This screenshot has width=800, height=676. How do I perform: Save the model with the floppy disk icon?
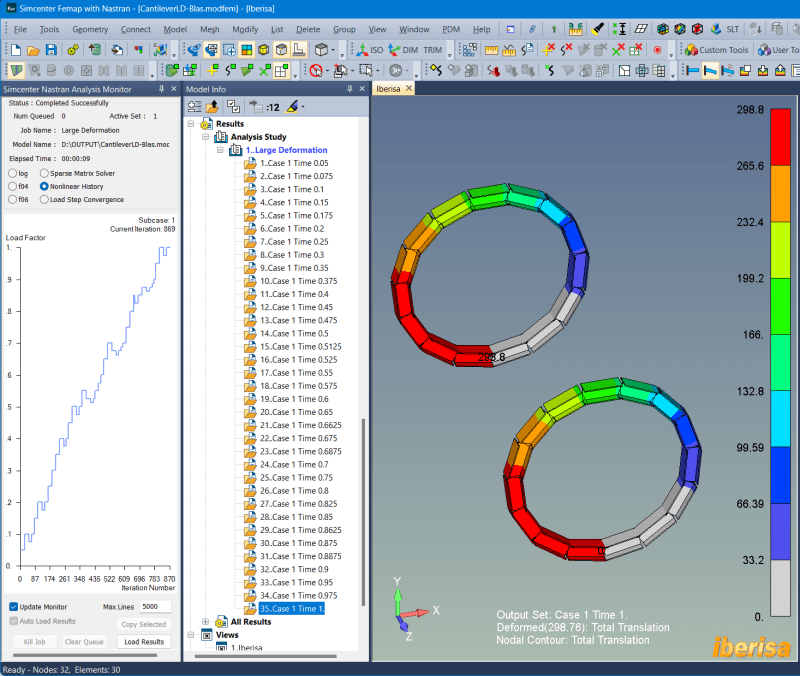pos(51,50)
